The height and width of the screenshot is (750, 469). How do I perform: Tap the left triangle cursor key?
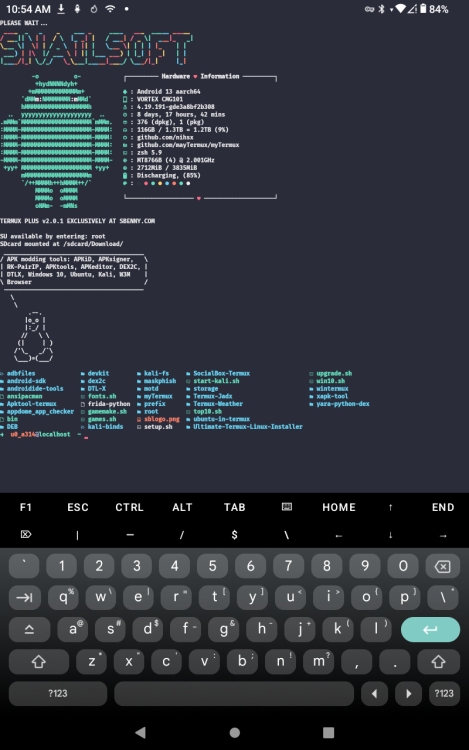(x=374, y=694)
